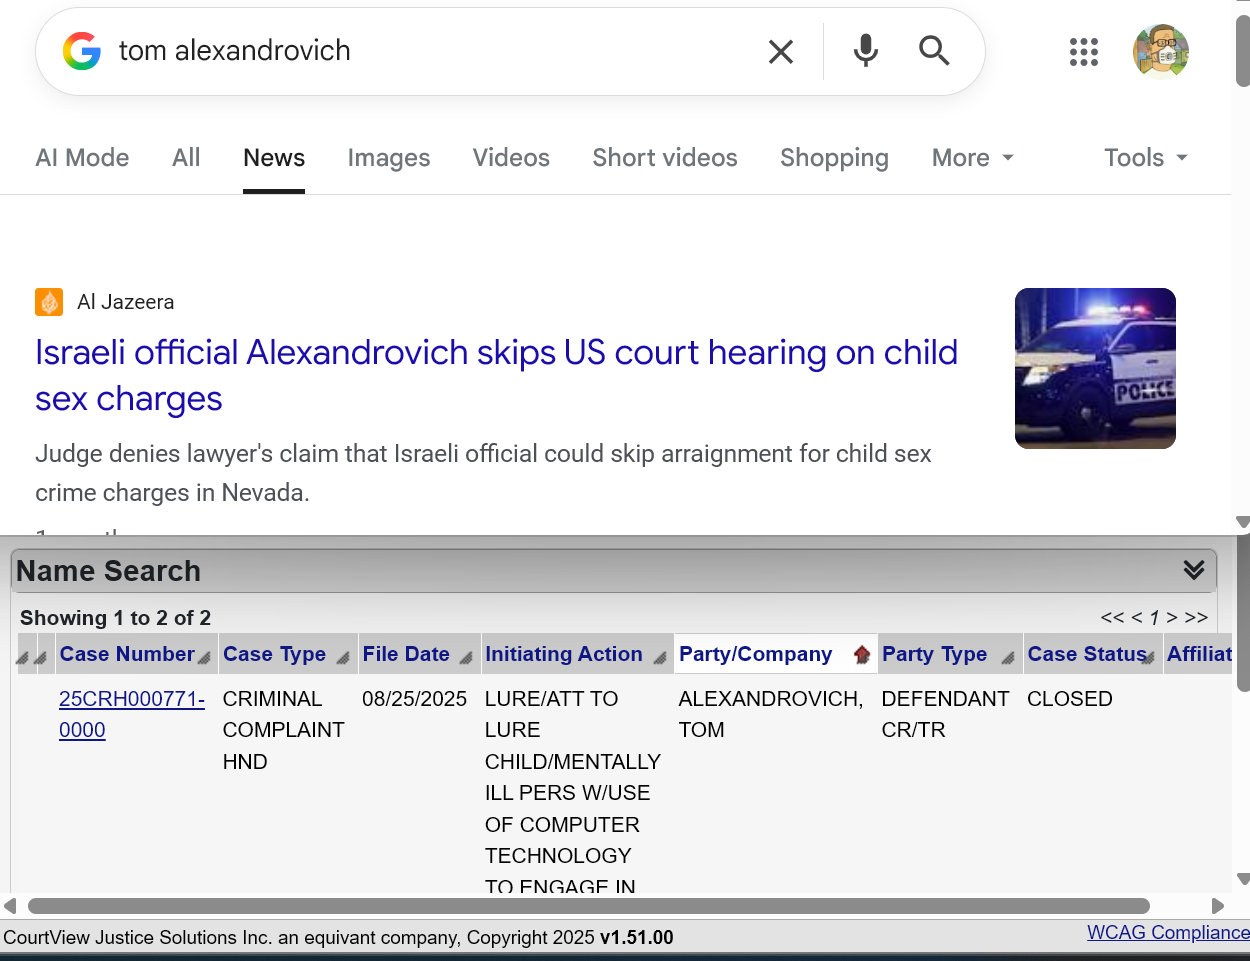
Task: Click sort handle beside File Date
Action: coord(466,657)
